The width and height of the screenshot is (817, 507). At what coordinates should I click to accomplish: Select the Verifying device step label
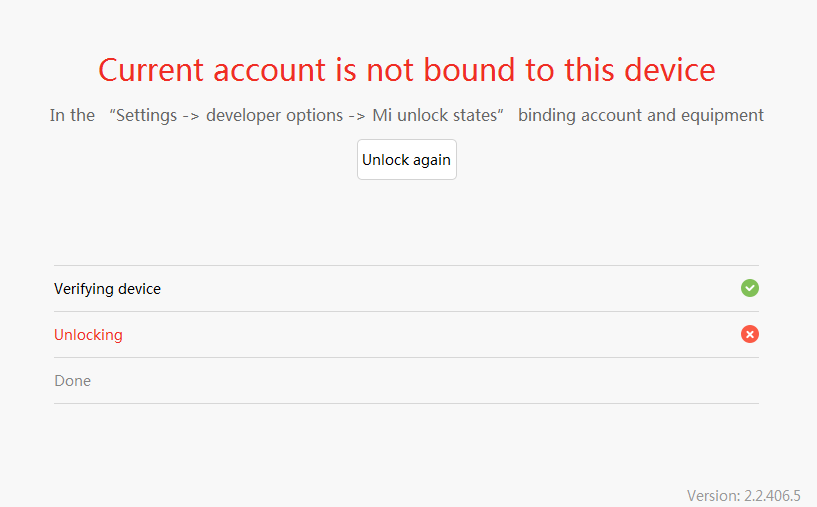click(107, 289)
